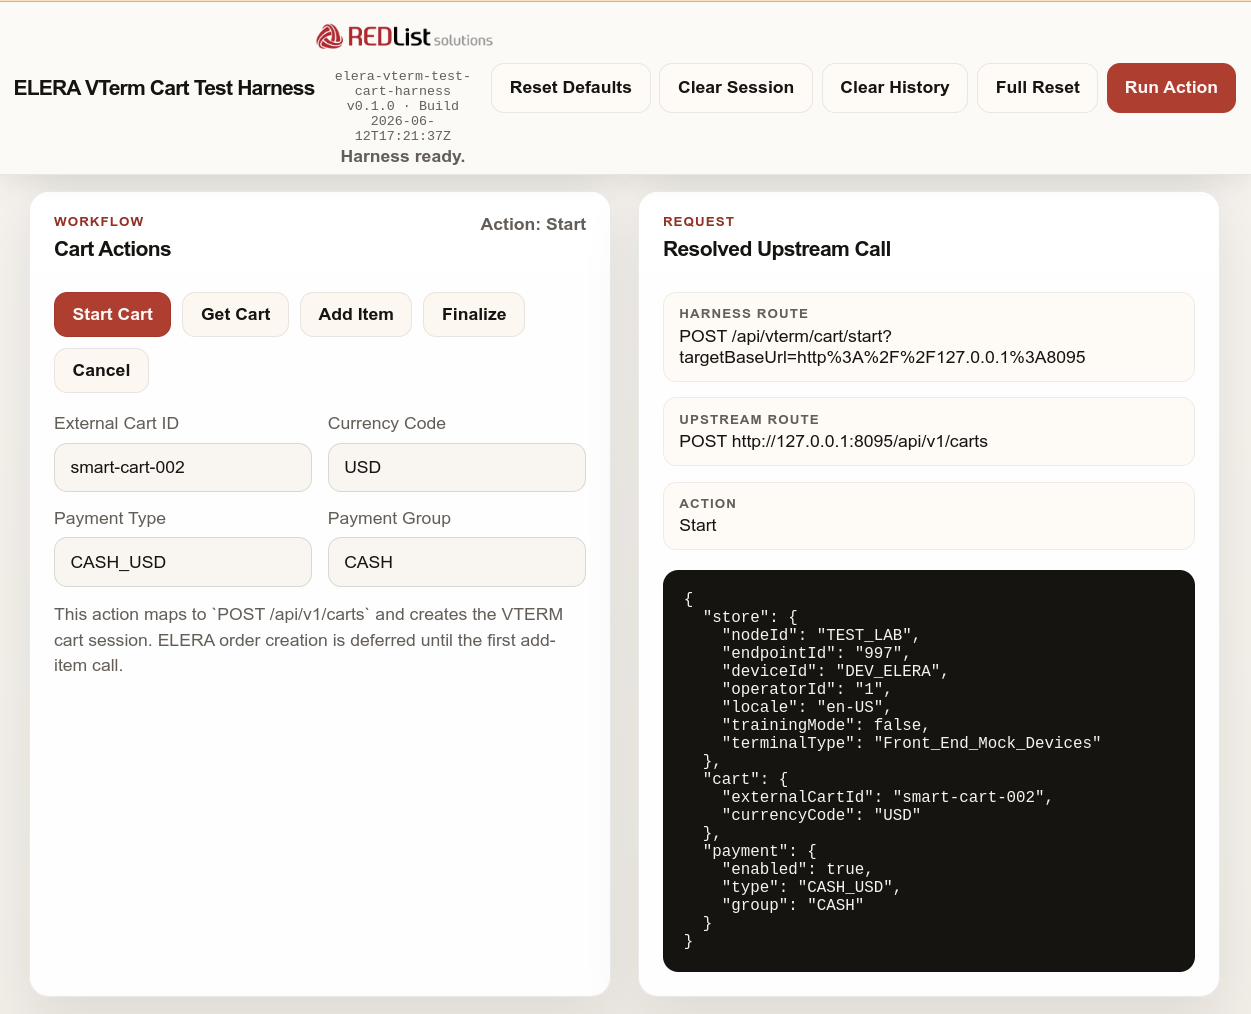
Task: Edit the Payment Type field
Action: [x=183, y=562]
